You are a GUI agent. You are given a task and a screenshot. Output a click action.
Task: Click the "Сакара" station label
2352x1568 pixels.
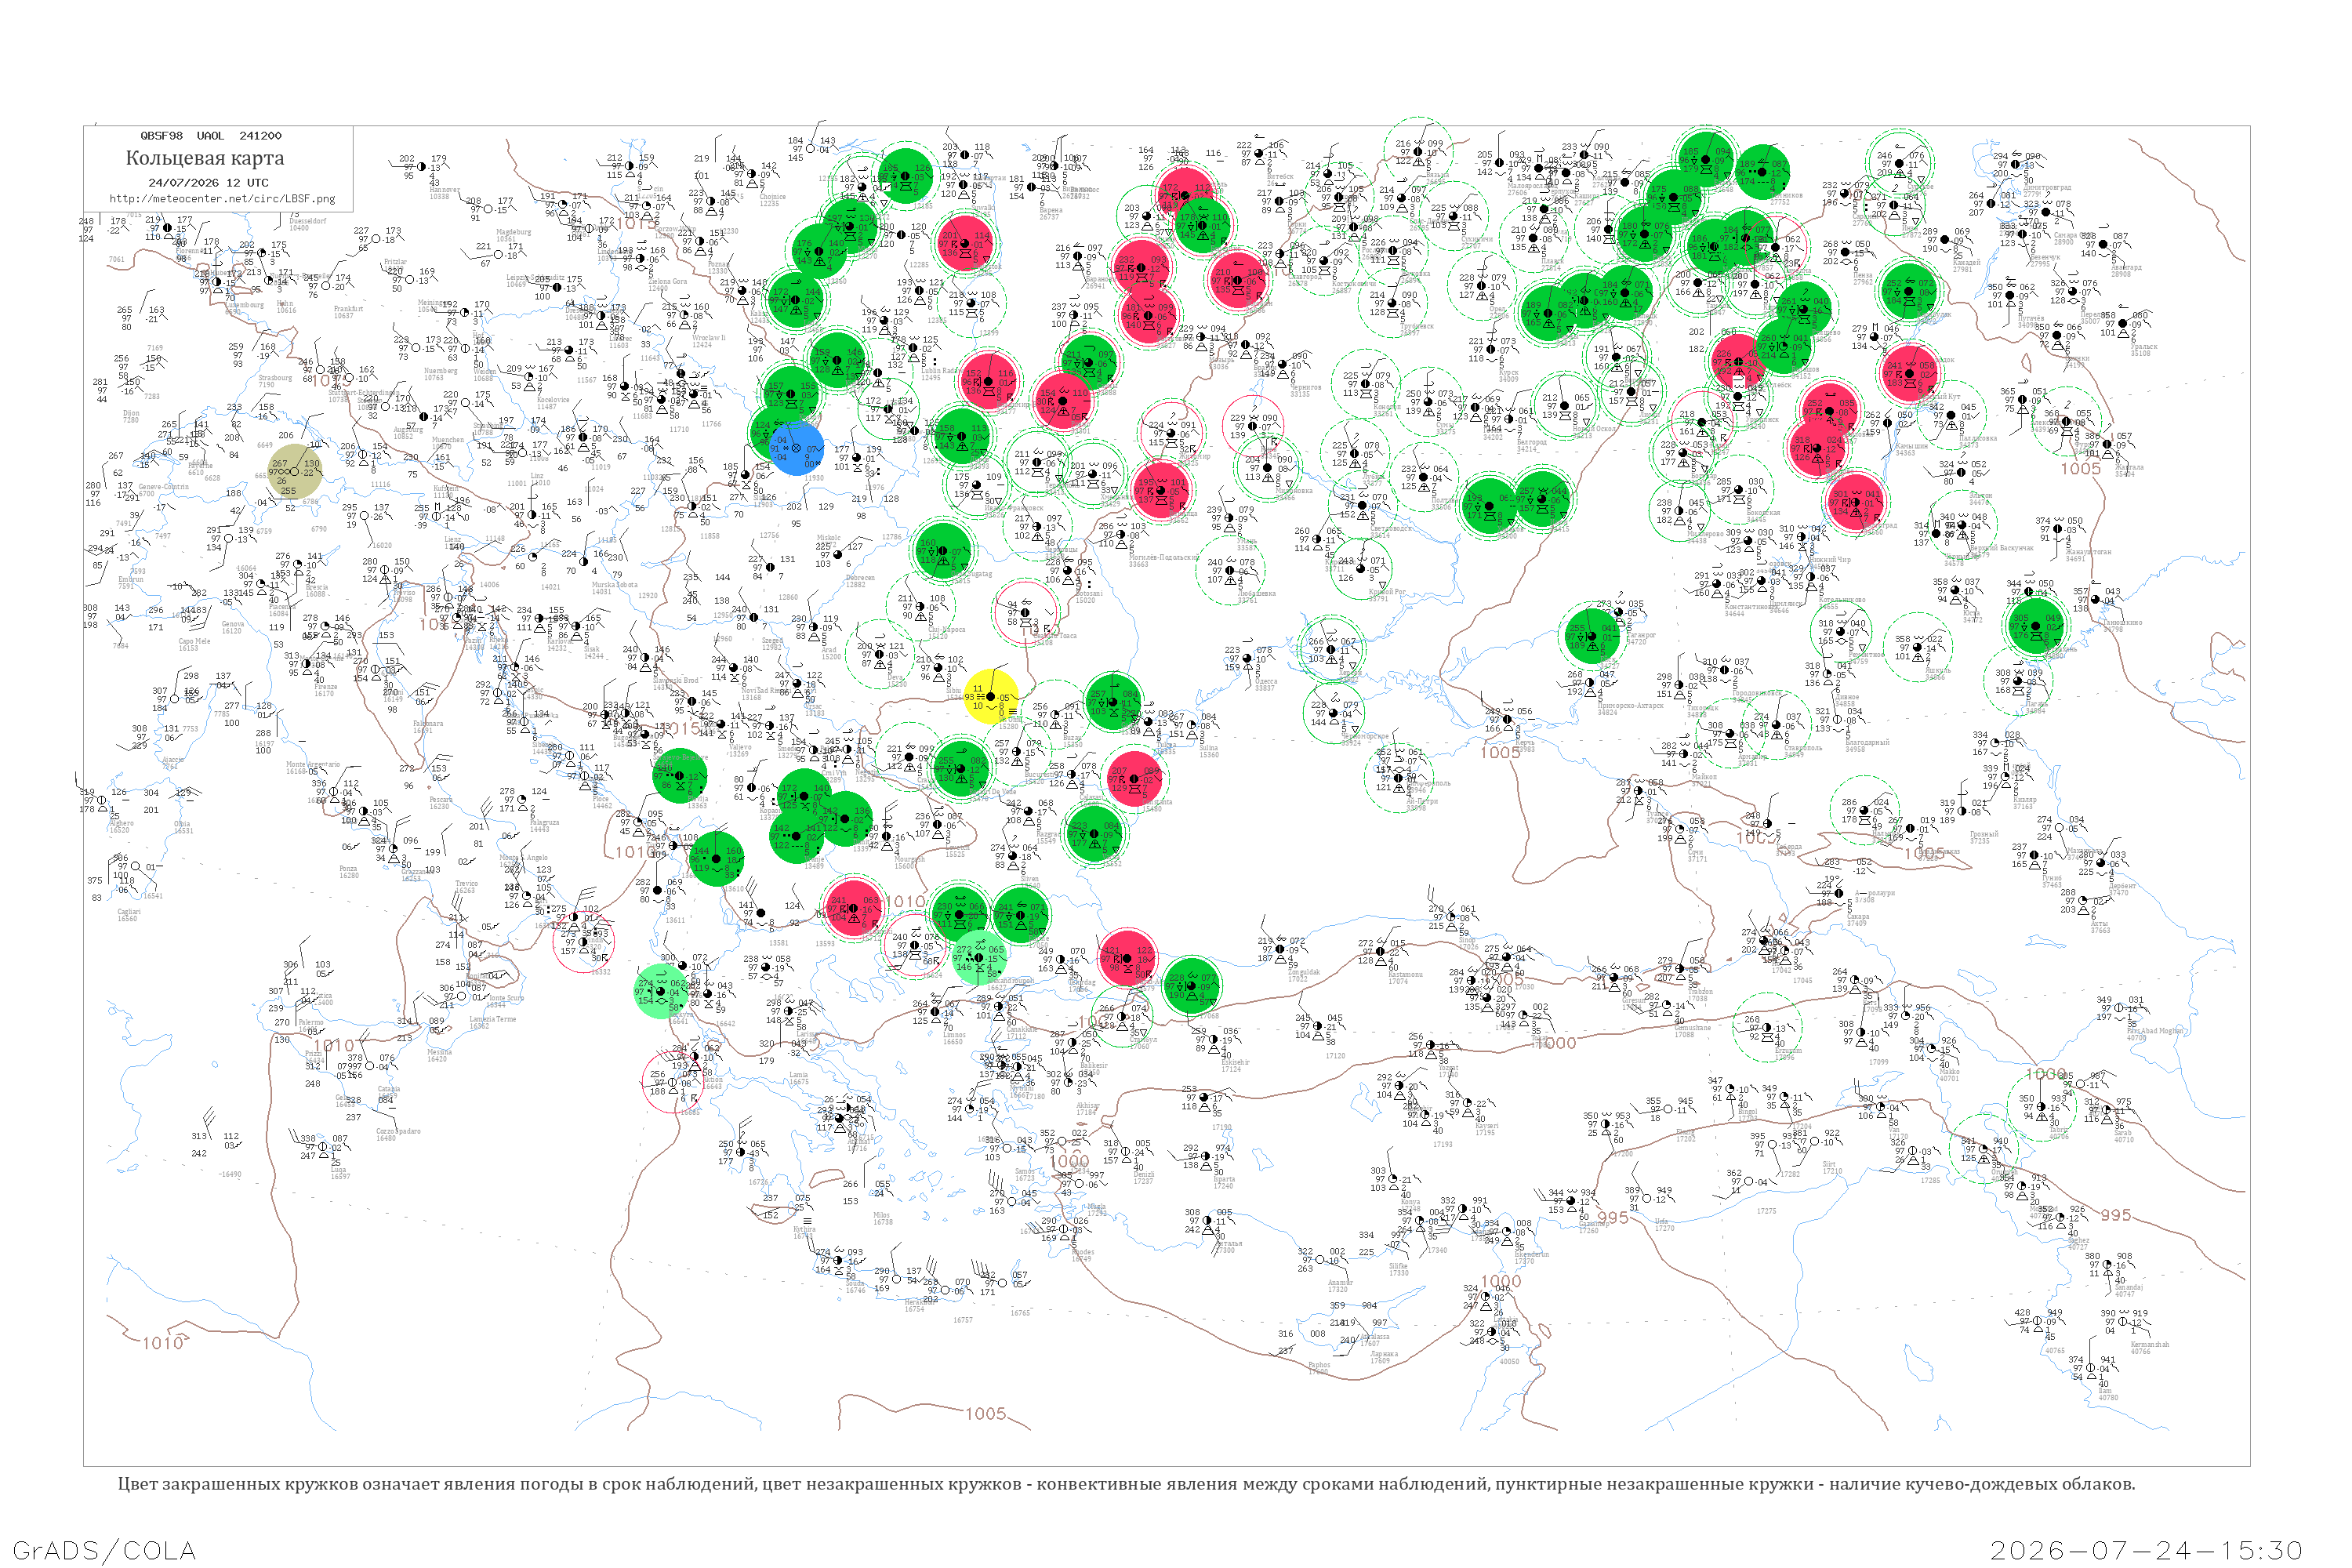1858,916
